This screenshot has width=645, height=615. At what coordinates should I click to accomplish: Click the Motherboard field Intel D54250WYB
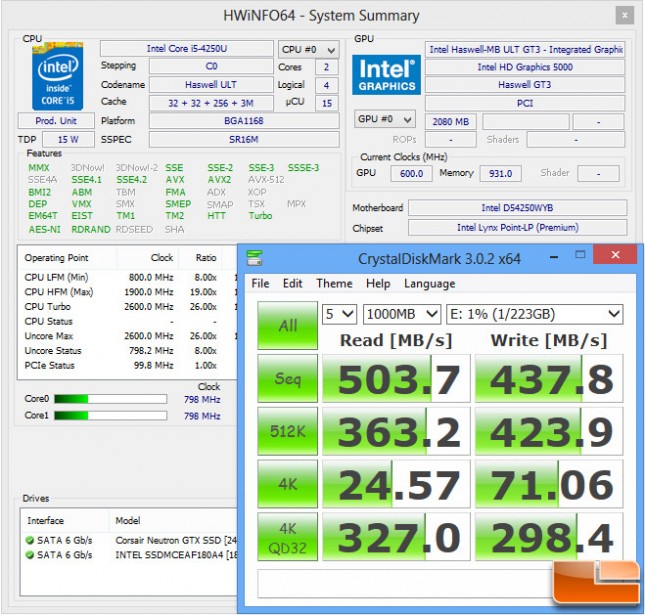(517, 208)
